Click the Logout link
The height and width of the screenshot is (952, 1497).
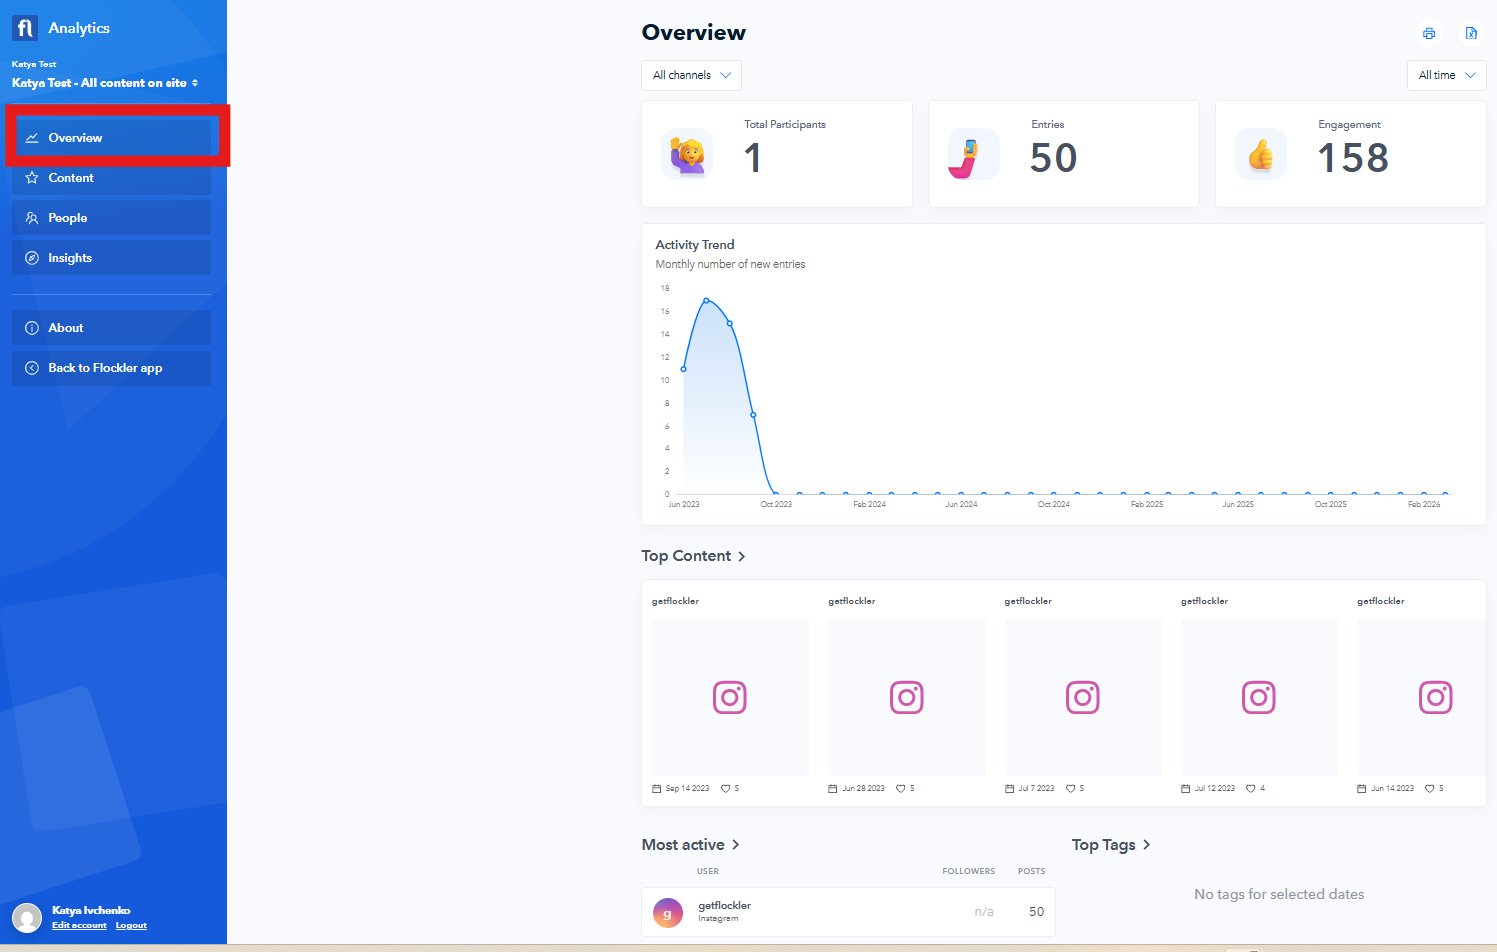tap(131, 926)
